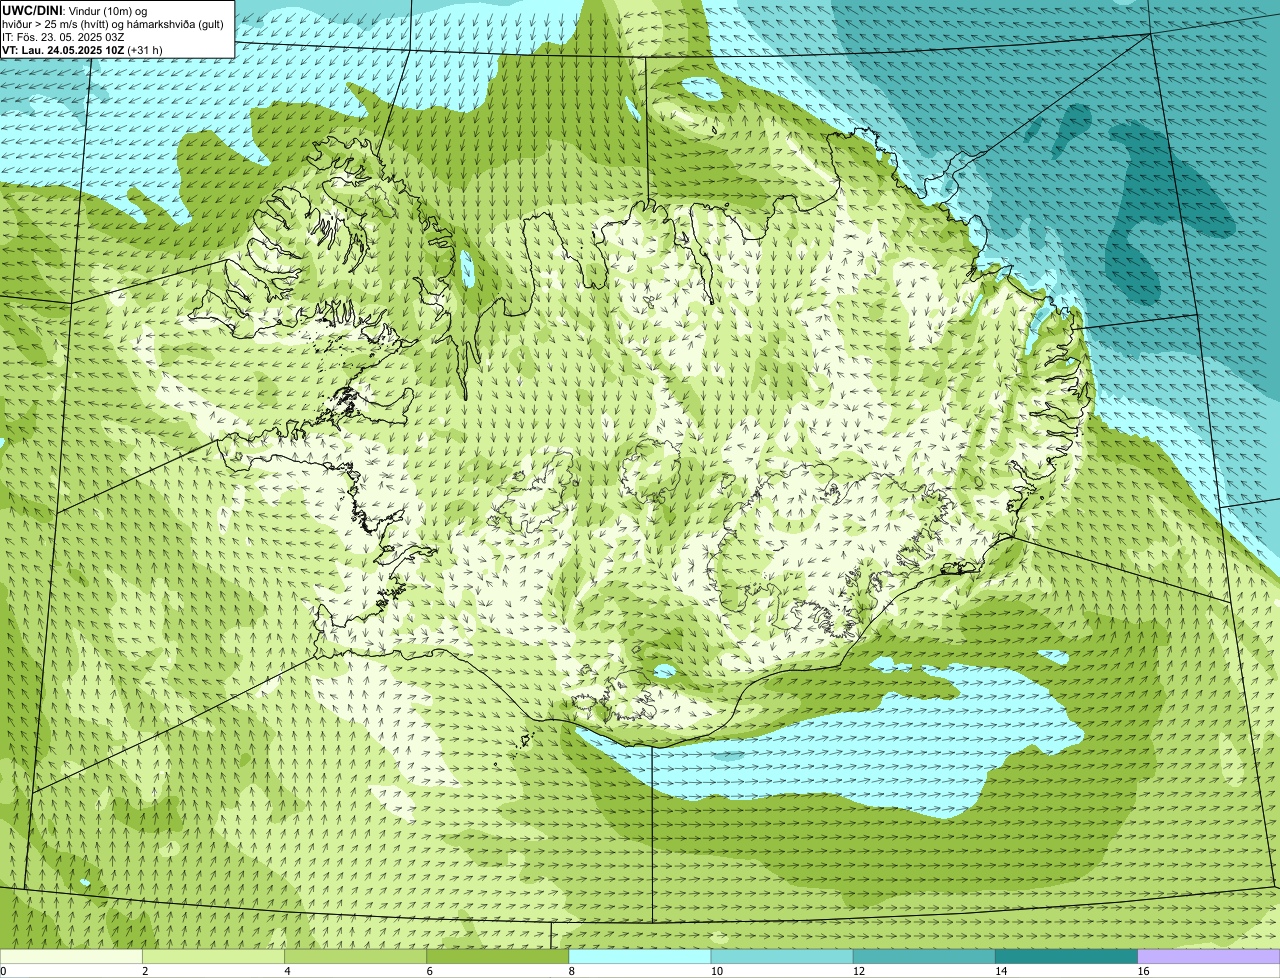Viewport: 1280px width, 978px height.
Task: Click the 8–10 m/s light cyan legend swatch
Action: coord(640,956)
